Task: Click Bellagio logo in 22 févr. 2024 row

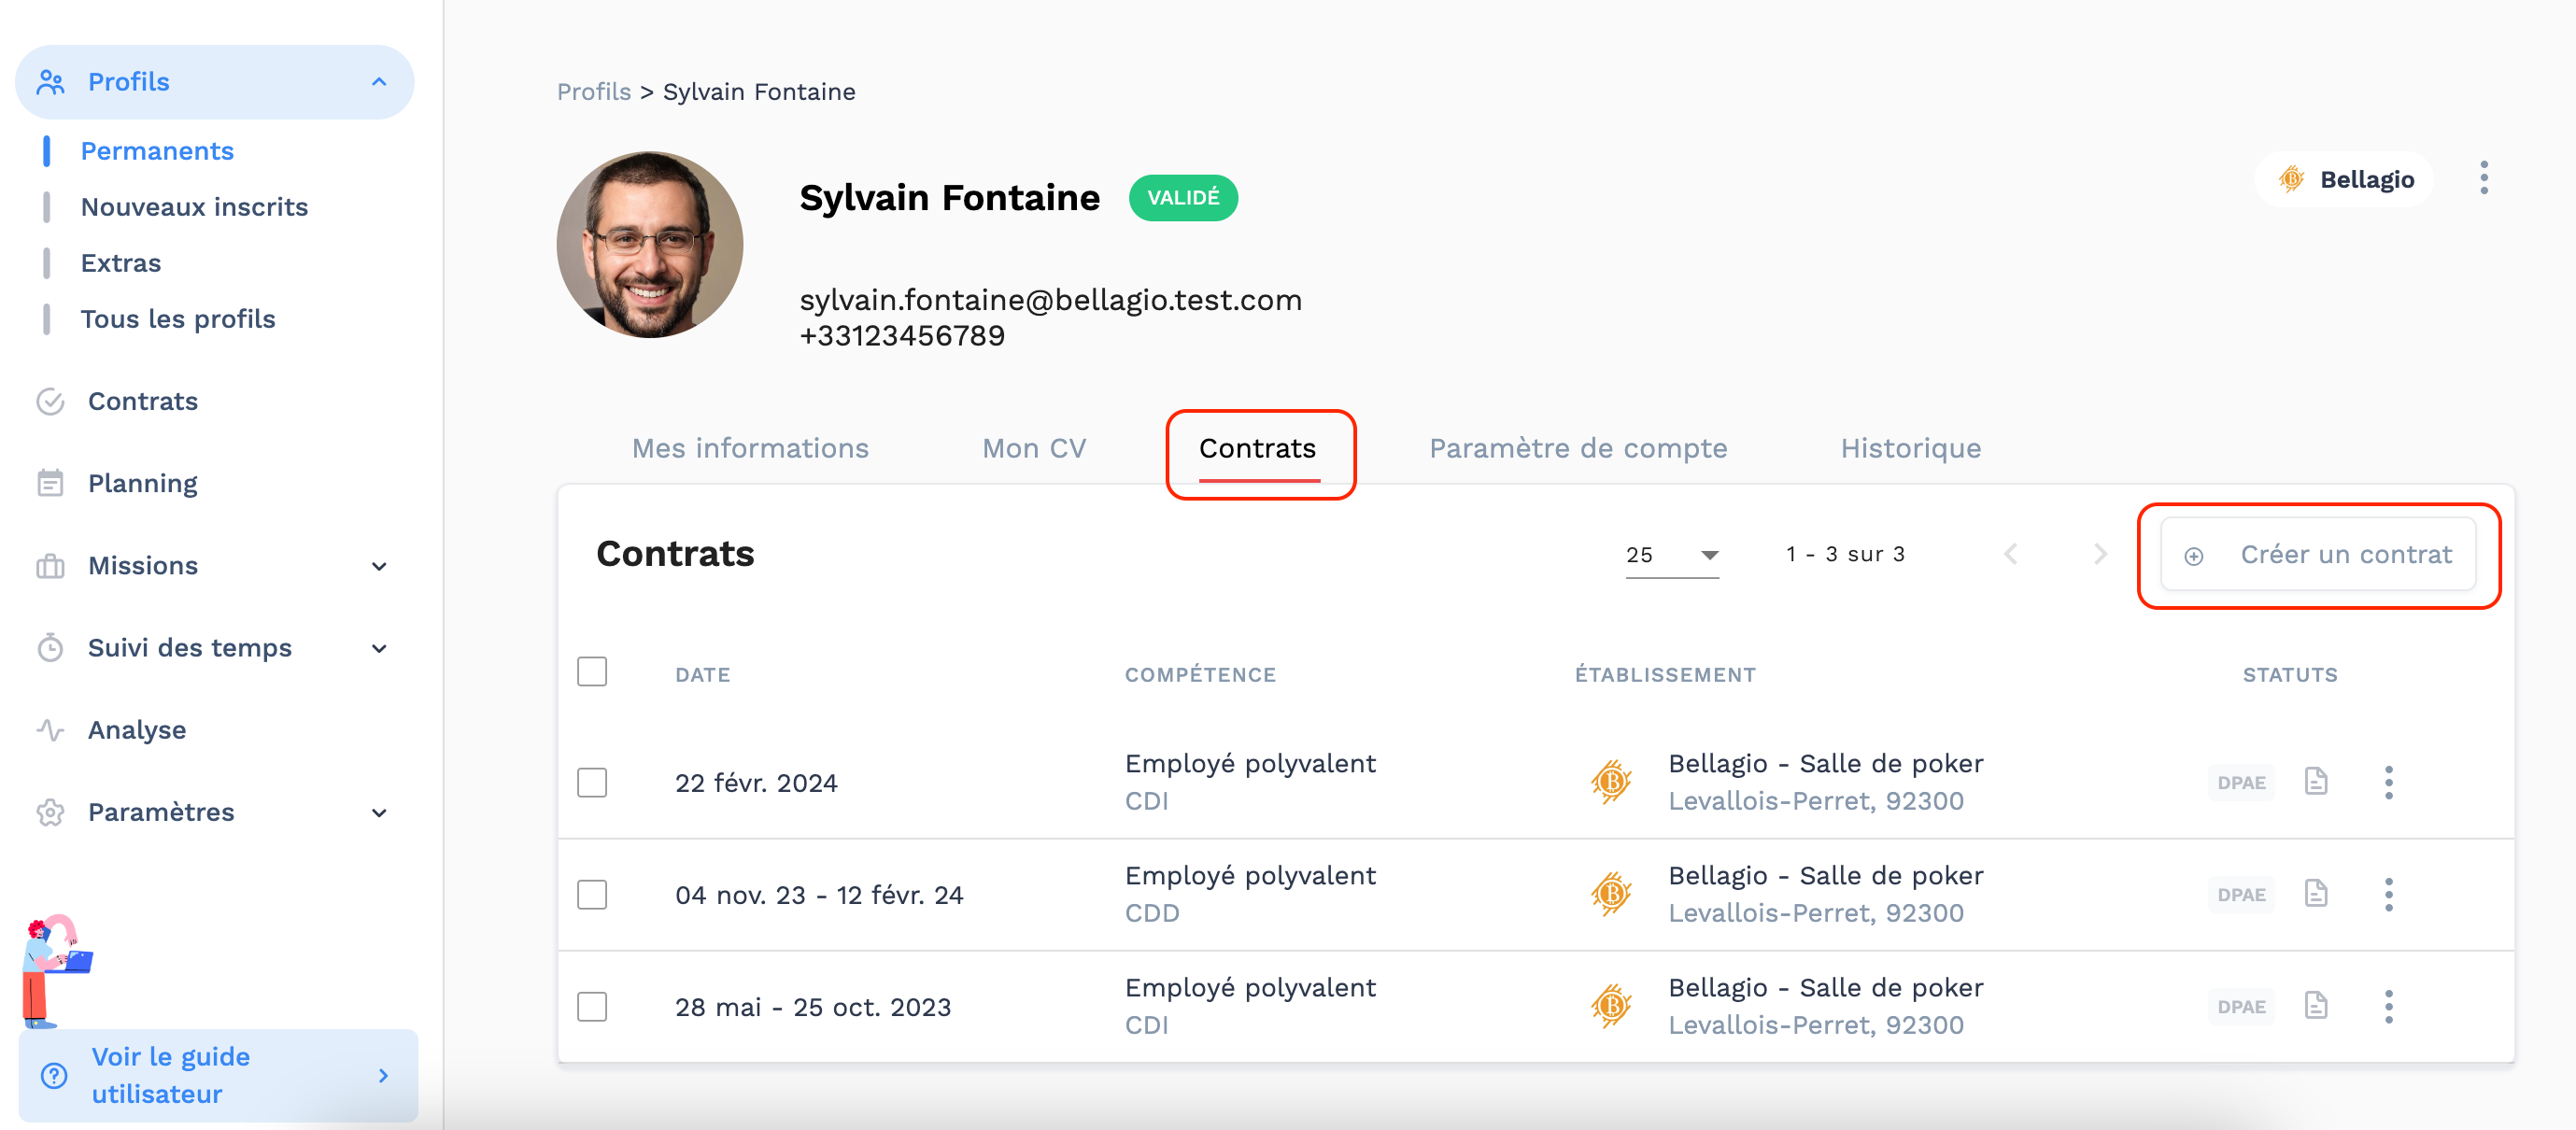Action: [1611, 782]
